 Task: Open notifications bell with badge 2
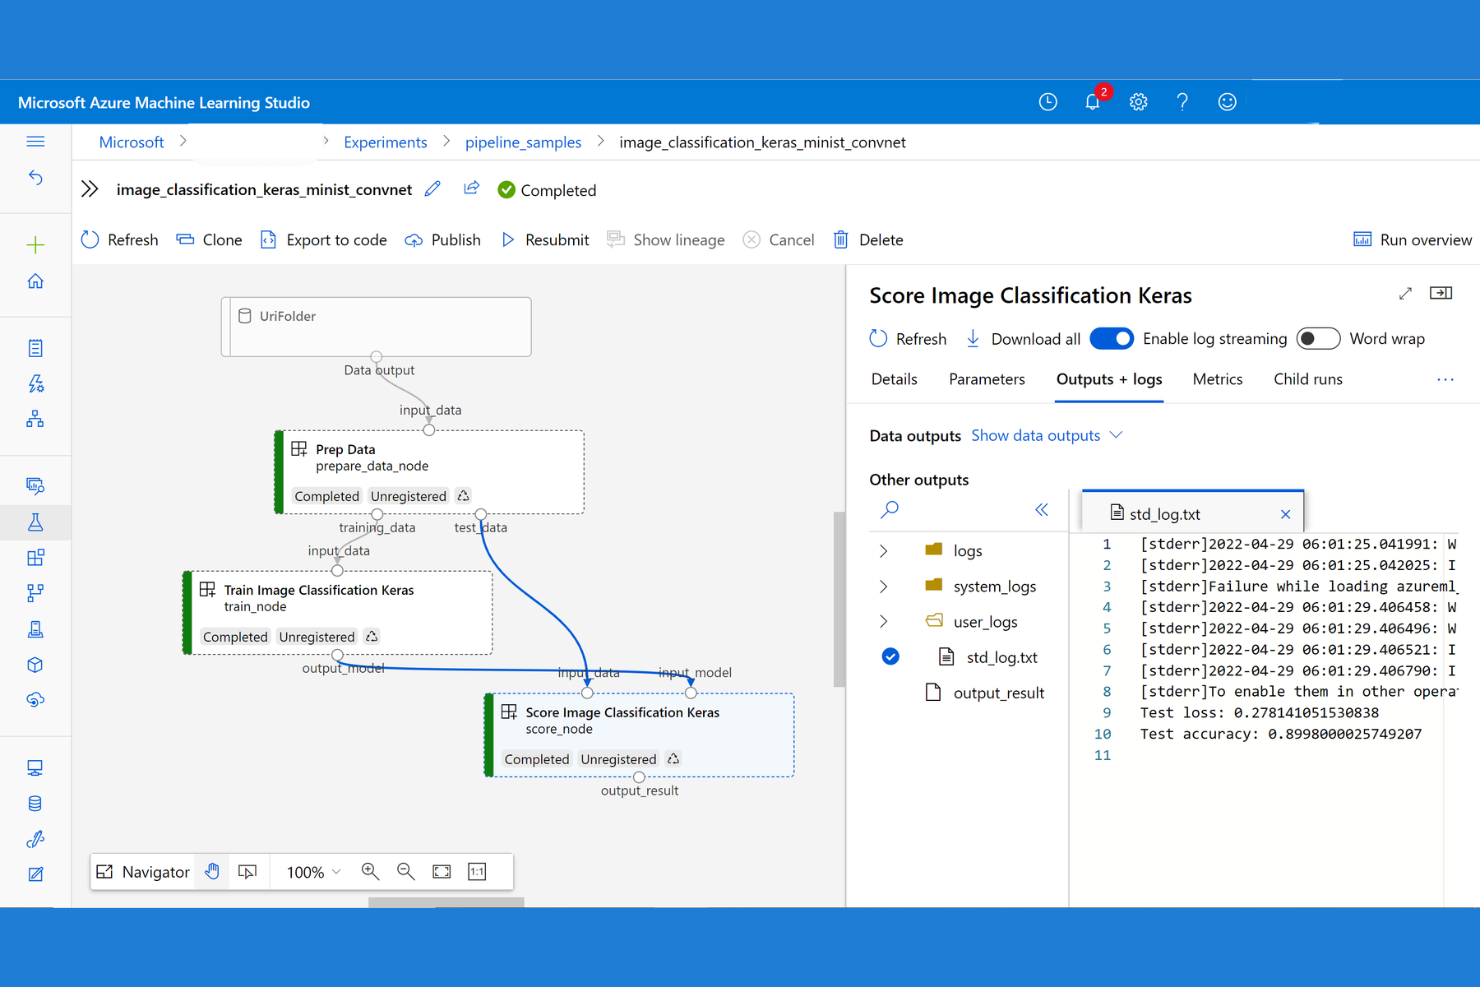pos(1093,102)
